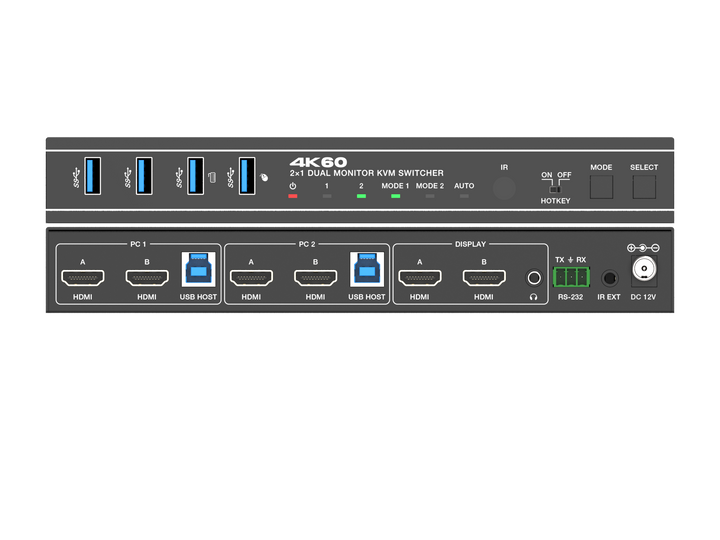Image resolution: width=720 pixels, height=540 pixels.
Task: Click the keyboard-marked front USB port
Action: 196,176
